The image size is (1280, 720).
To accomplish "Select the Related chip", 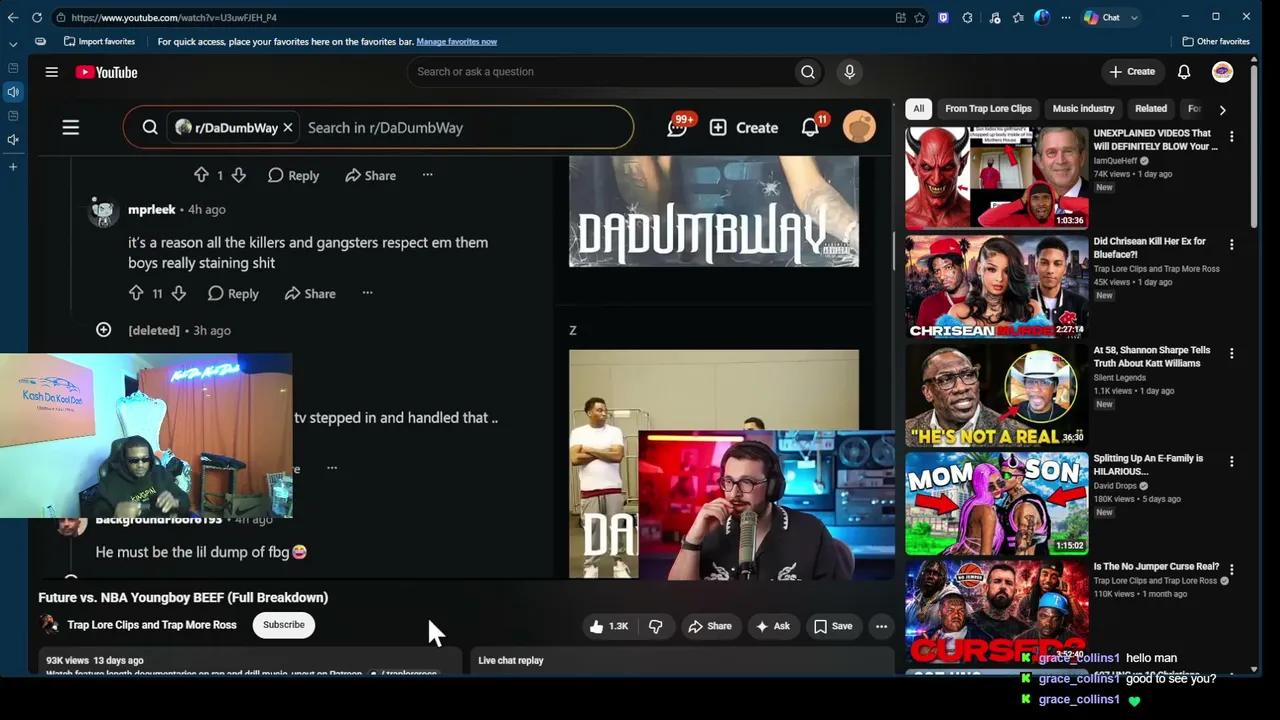I will click(x=1151, y=109).
